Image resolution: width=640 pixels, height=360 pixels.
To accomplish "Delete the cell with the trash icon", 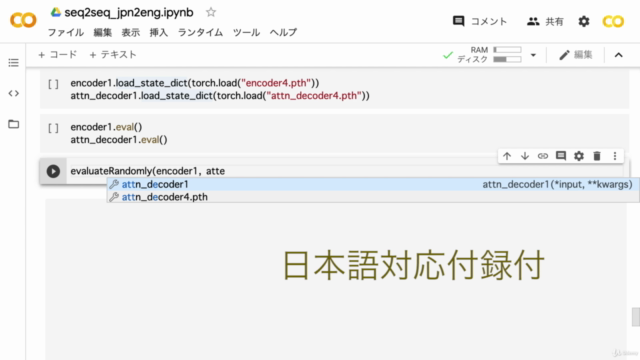I will [597, 156].
